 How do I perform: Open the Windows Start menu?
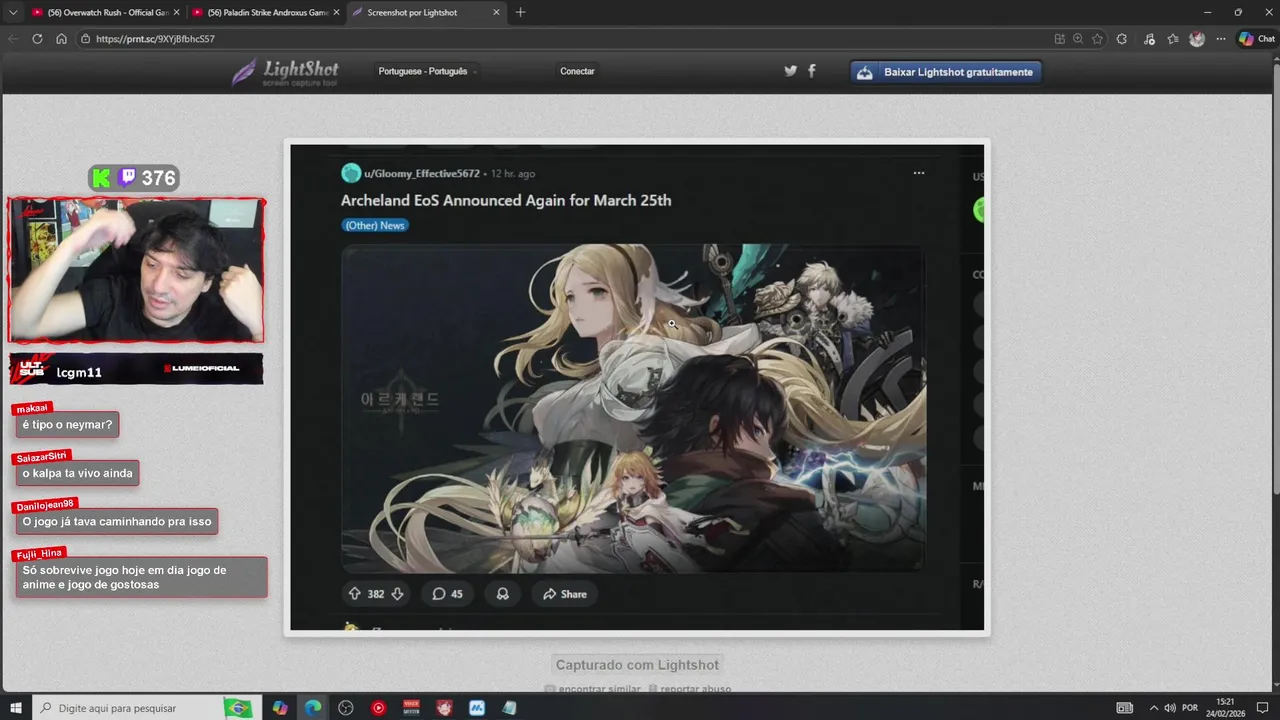coord(16,708)
